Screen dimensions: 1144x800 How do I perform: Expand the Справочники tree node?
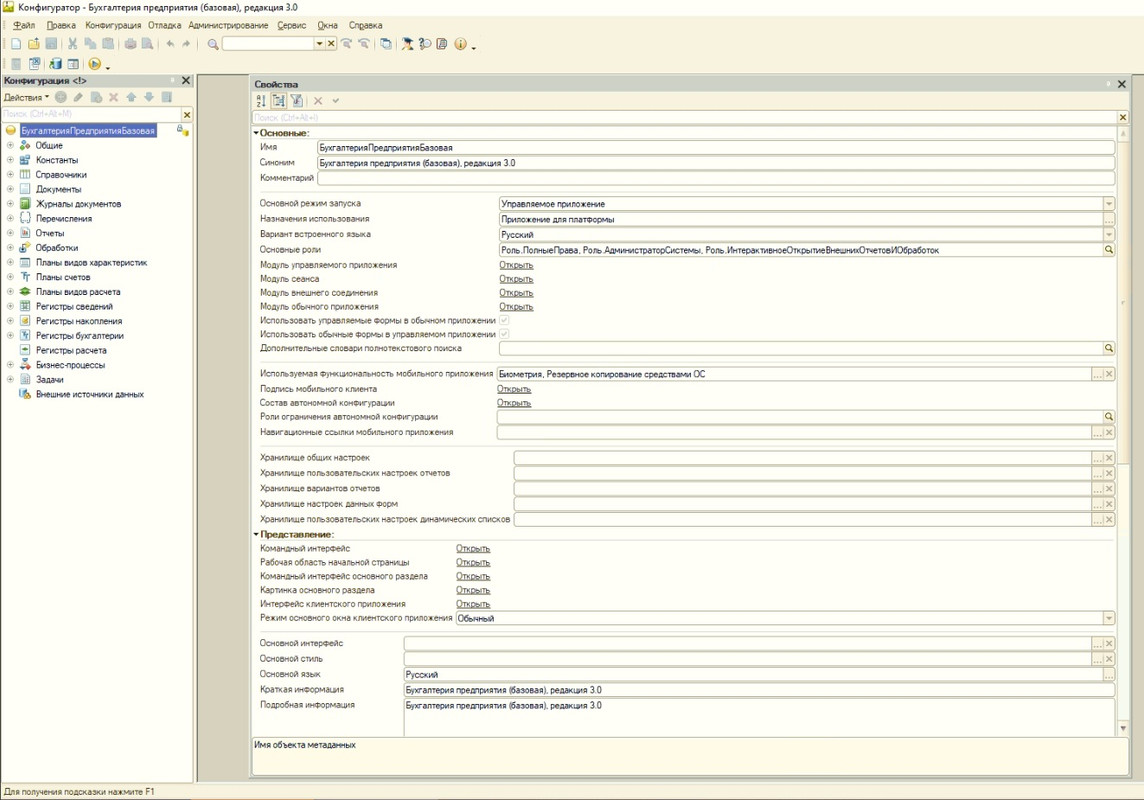click(x=10, y=175)
